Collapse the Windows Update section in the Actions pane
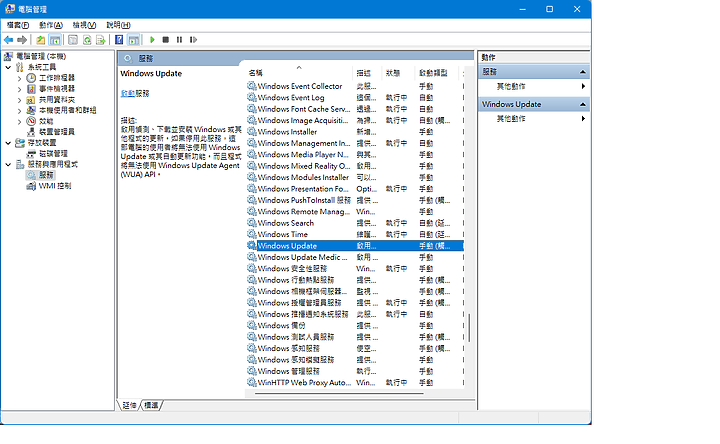The image size is (720, 444). [x=582, y=104]
